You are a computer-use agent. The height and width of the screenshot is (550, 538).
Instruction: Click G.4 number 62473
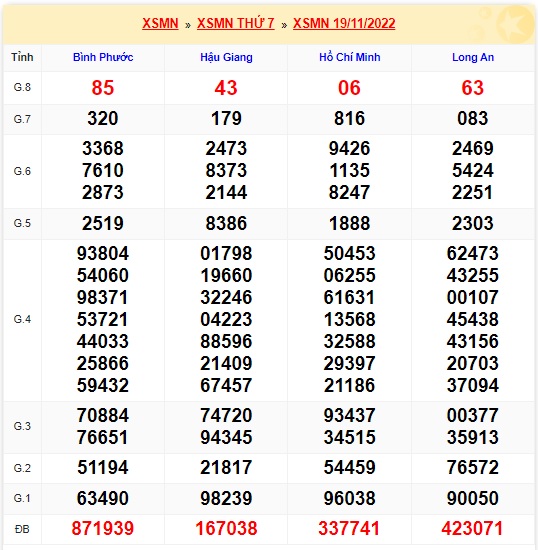pyautogui.click(x=473, y=253)
